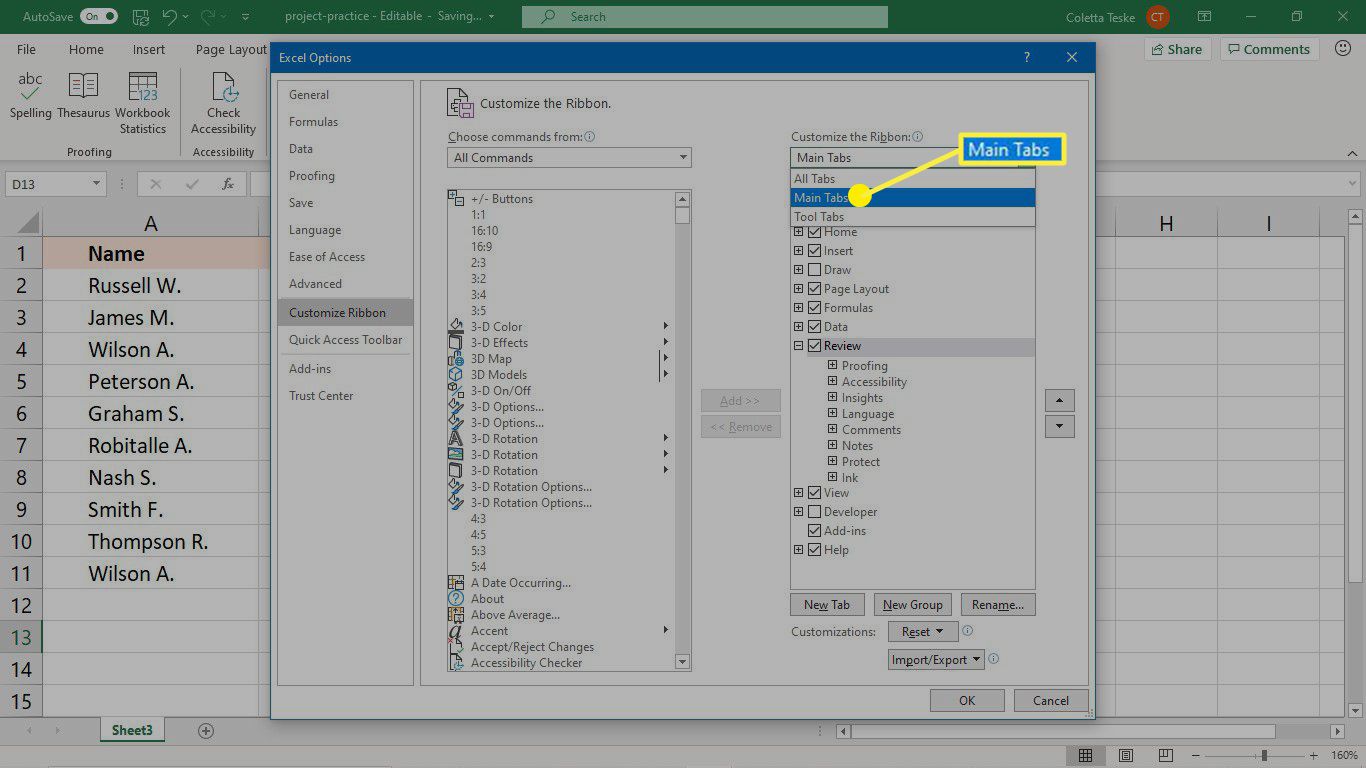The image size is (1366, 768).
Task: Go to Quick Access Toolbar category
Action: tap(345, 340)
